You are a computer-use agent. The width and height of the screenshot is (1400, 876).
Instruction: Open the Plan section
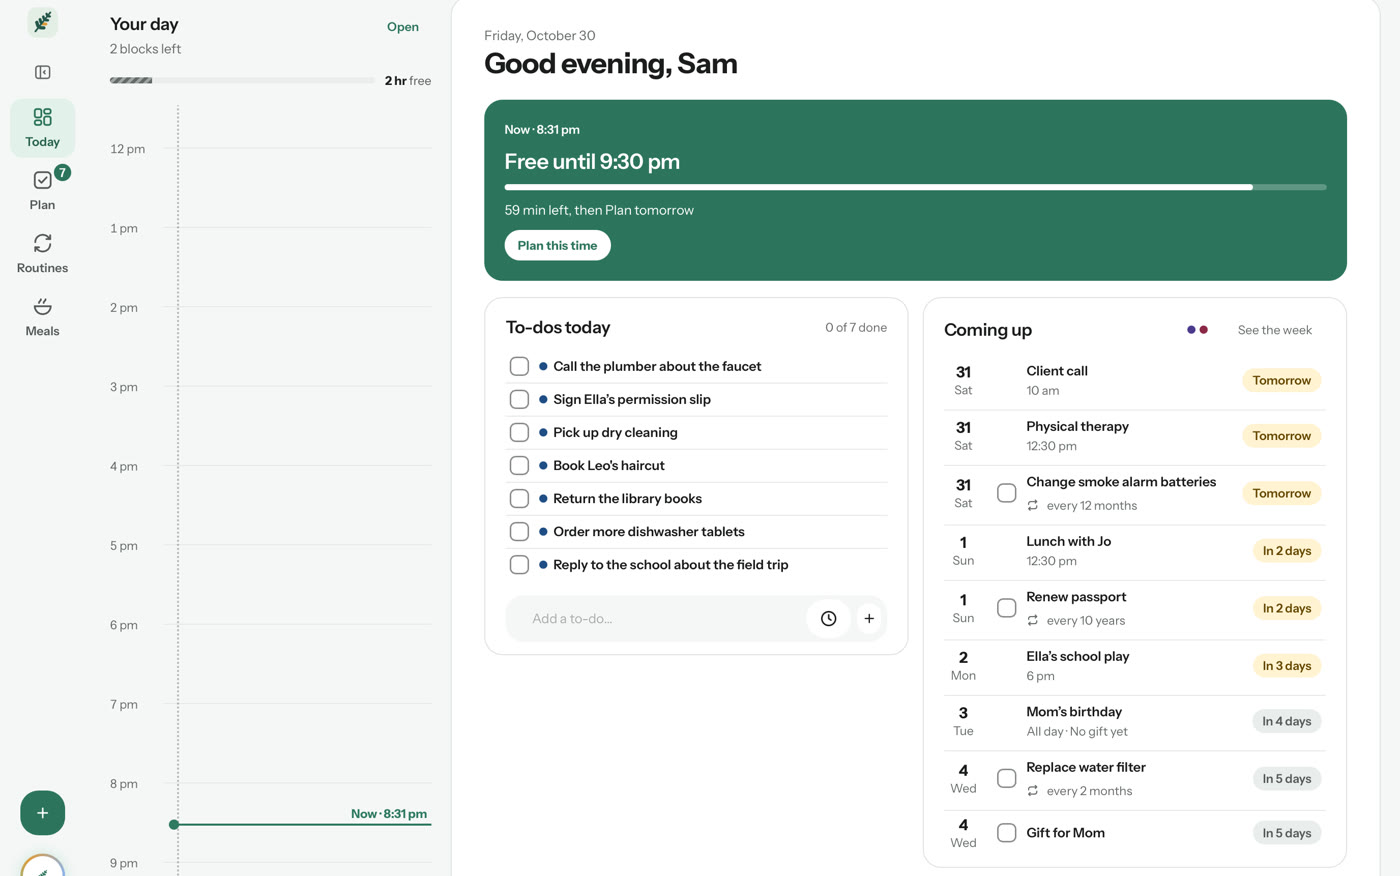pos(42,191)
